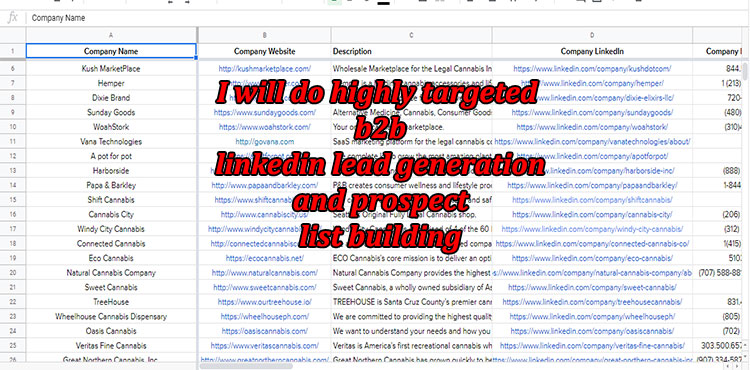Select the TREEHOUSE is Santa Cruz description cell
The width and height of the screenshot is (750, 370).
tap(411, 302)
